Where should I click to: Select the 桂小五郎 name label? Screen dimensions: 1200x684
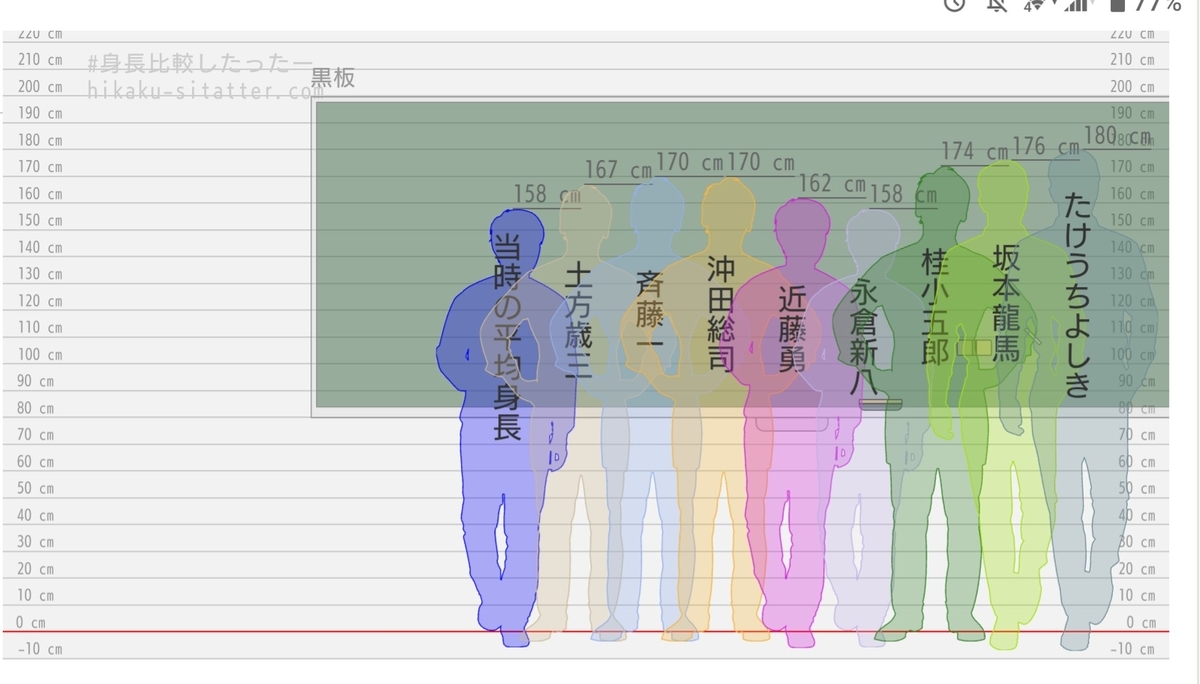(x=935, y=306)
